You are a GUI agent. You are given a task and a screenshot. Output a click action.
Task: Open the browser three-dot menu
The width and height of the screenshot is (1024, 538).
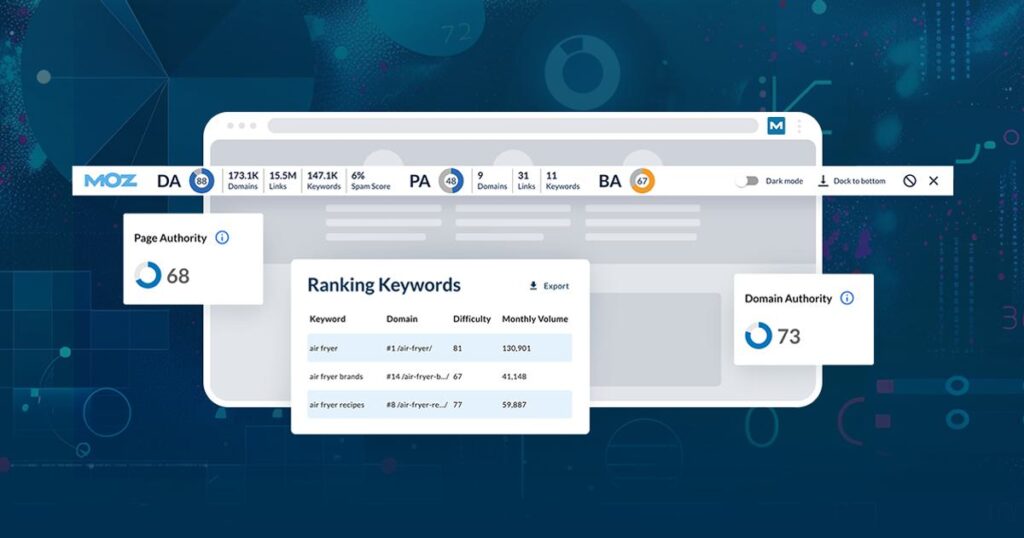tap(799, 125)
